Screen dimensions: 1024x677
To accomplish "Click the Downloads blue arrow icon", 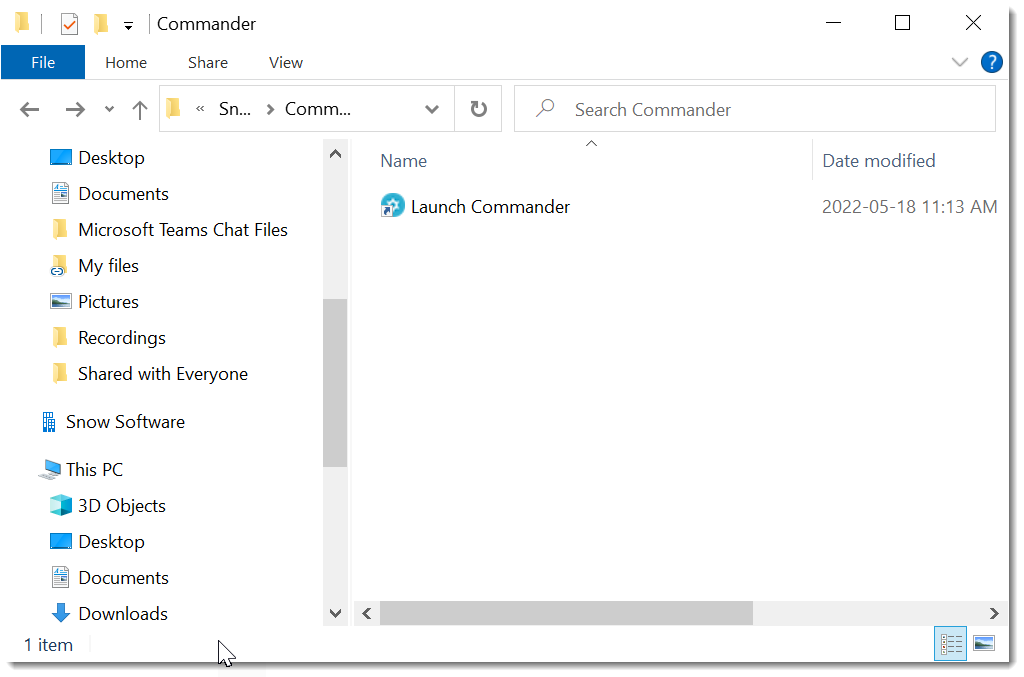I will [x=61, y=613].
